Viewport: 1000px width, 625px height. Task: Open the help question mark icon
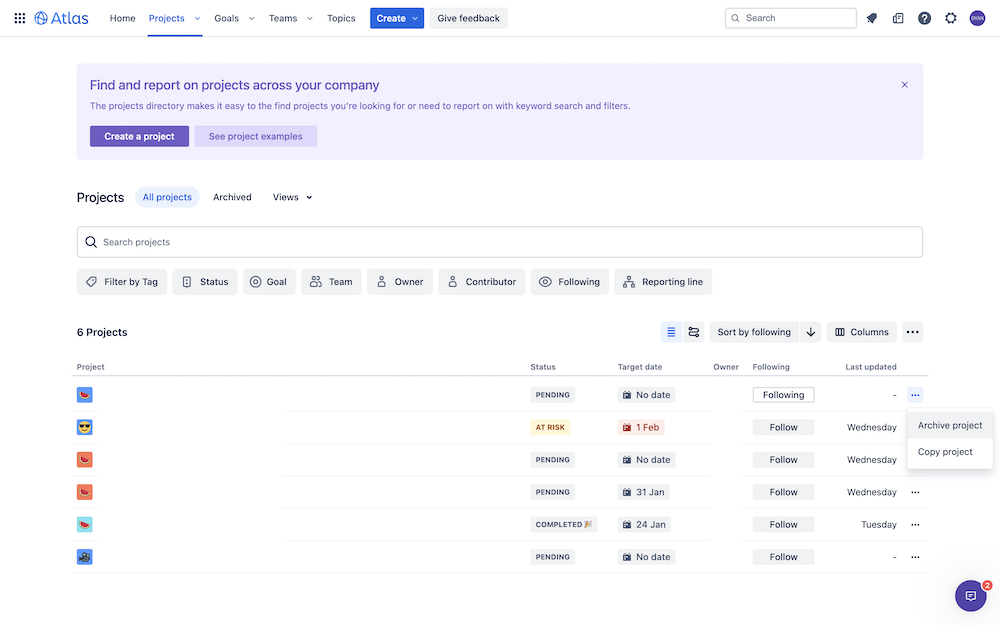[924, 18]
